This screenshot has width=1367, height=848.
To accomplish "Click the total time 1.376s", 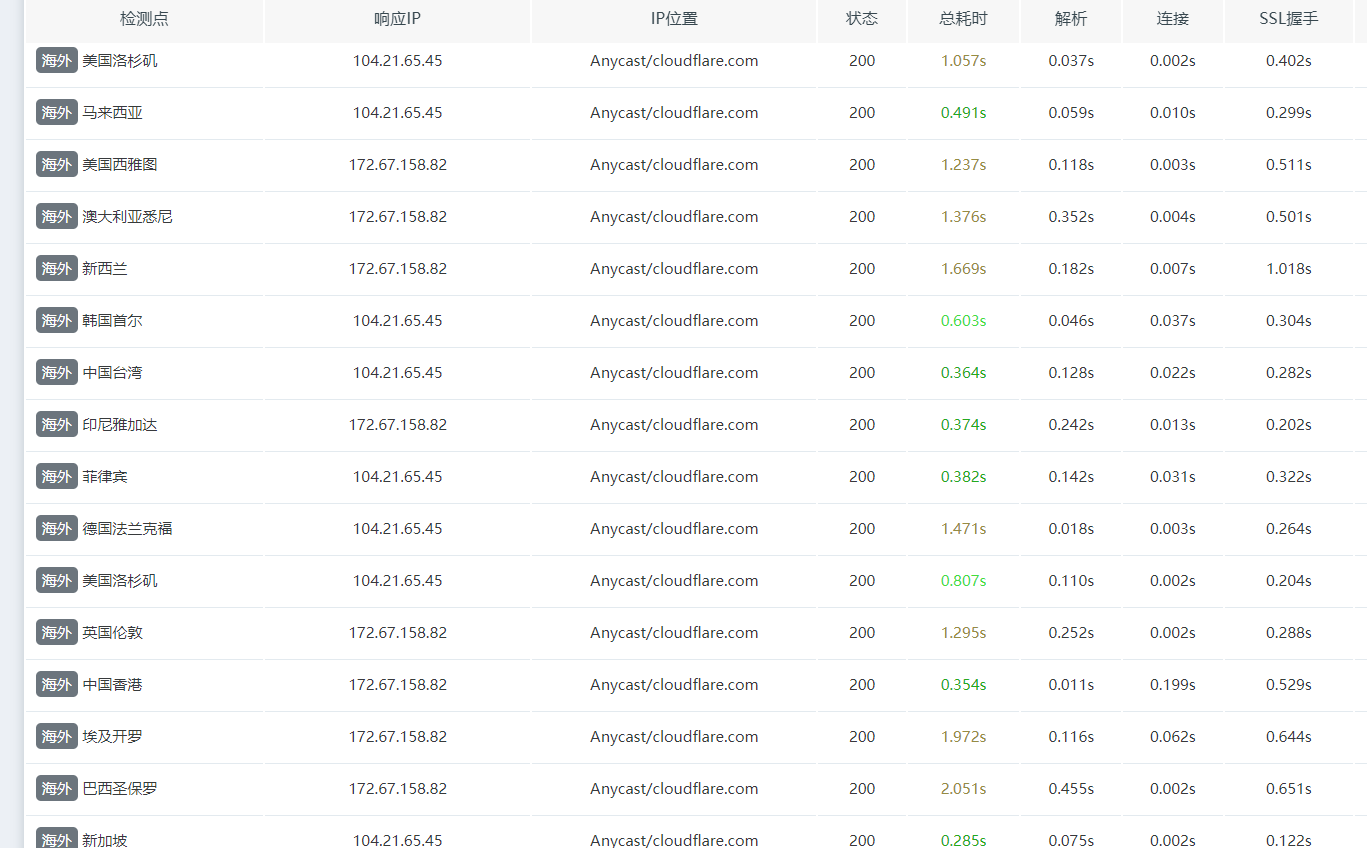I will tap(963, 217).
